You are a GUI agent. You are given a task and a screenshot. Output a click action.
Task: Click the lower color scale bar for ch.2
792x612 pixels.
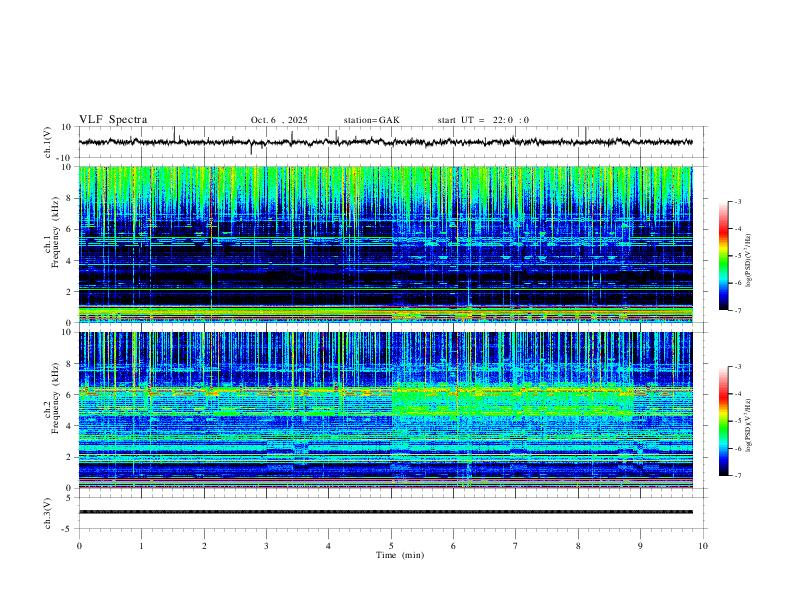tap(723, 421)
